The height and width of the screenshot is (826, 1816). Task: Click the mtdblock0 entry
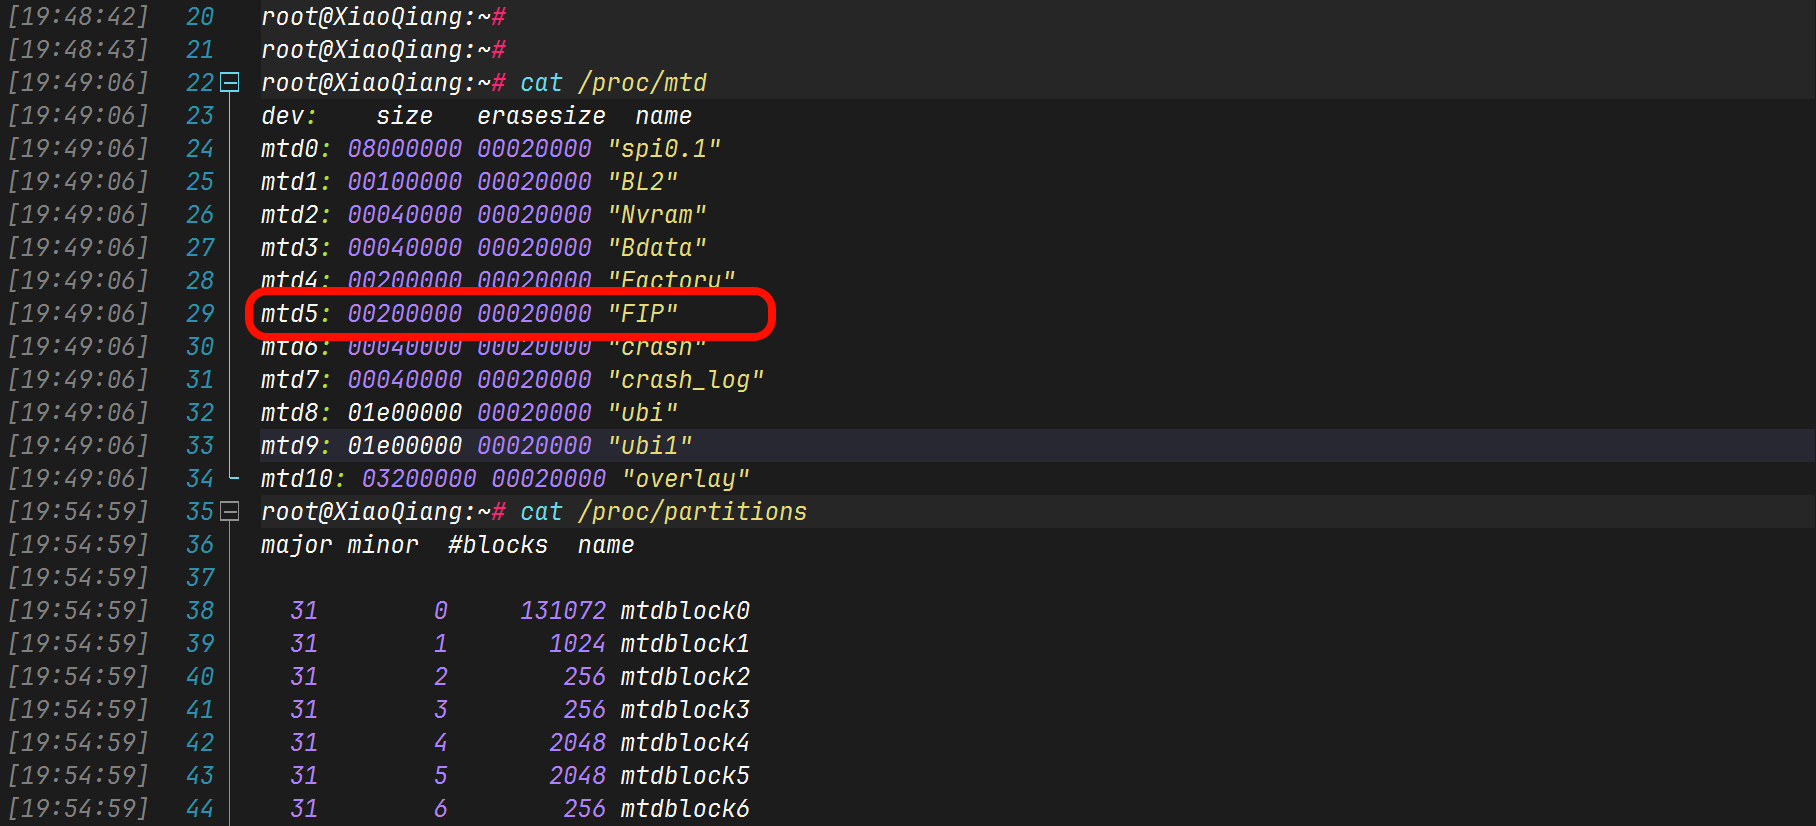pyautogui.click(x=685, y=611)
